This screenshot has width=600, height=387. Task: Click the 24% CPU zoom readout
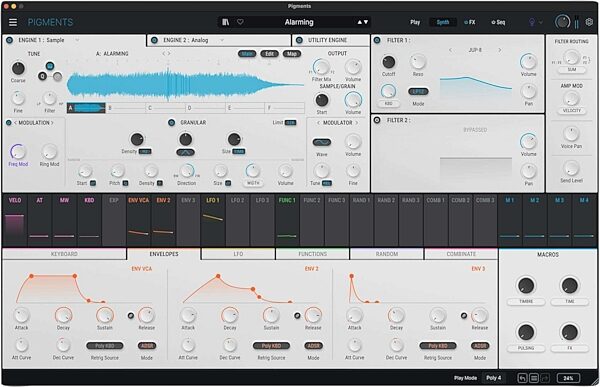(568, 378)
